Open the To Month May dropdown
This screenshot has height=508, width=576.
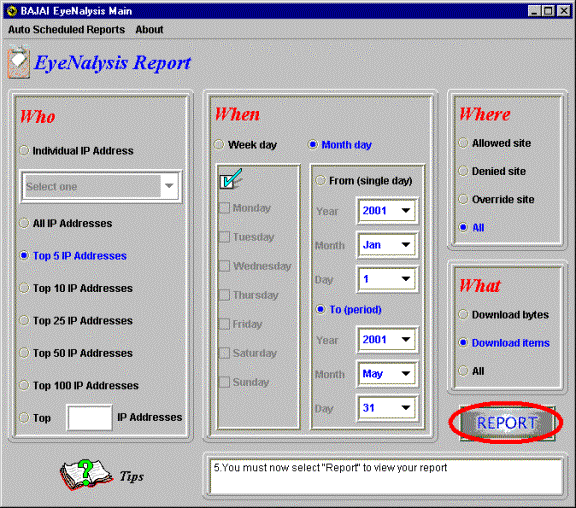point(387,374)
